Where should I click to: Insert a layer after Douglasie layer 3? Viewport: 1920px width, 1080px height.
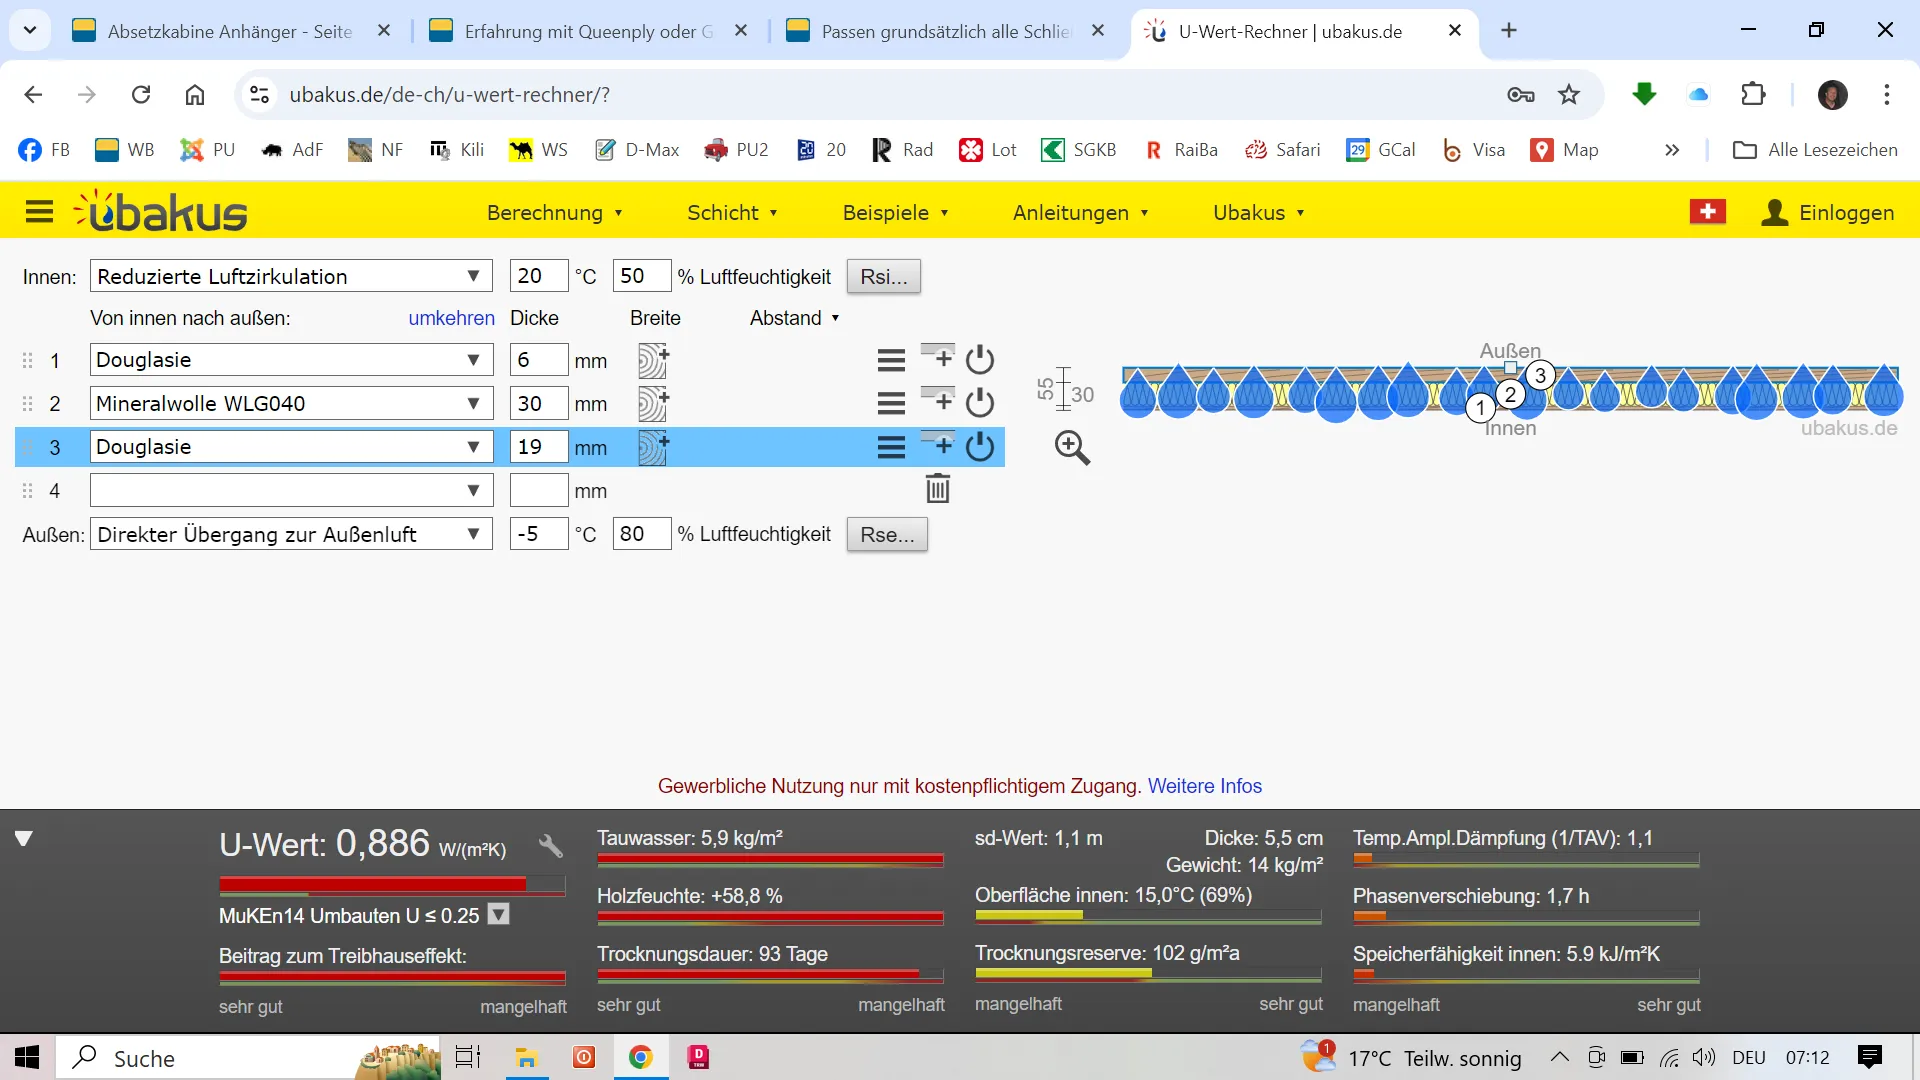click(x=938, y=444)
